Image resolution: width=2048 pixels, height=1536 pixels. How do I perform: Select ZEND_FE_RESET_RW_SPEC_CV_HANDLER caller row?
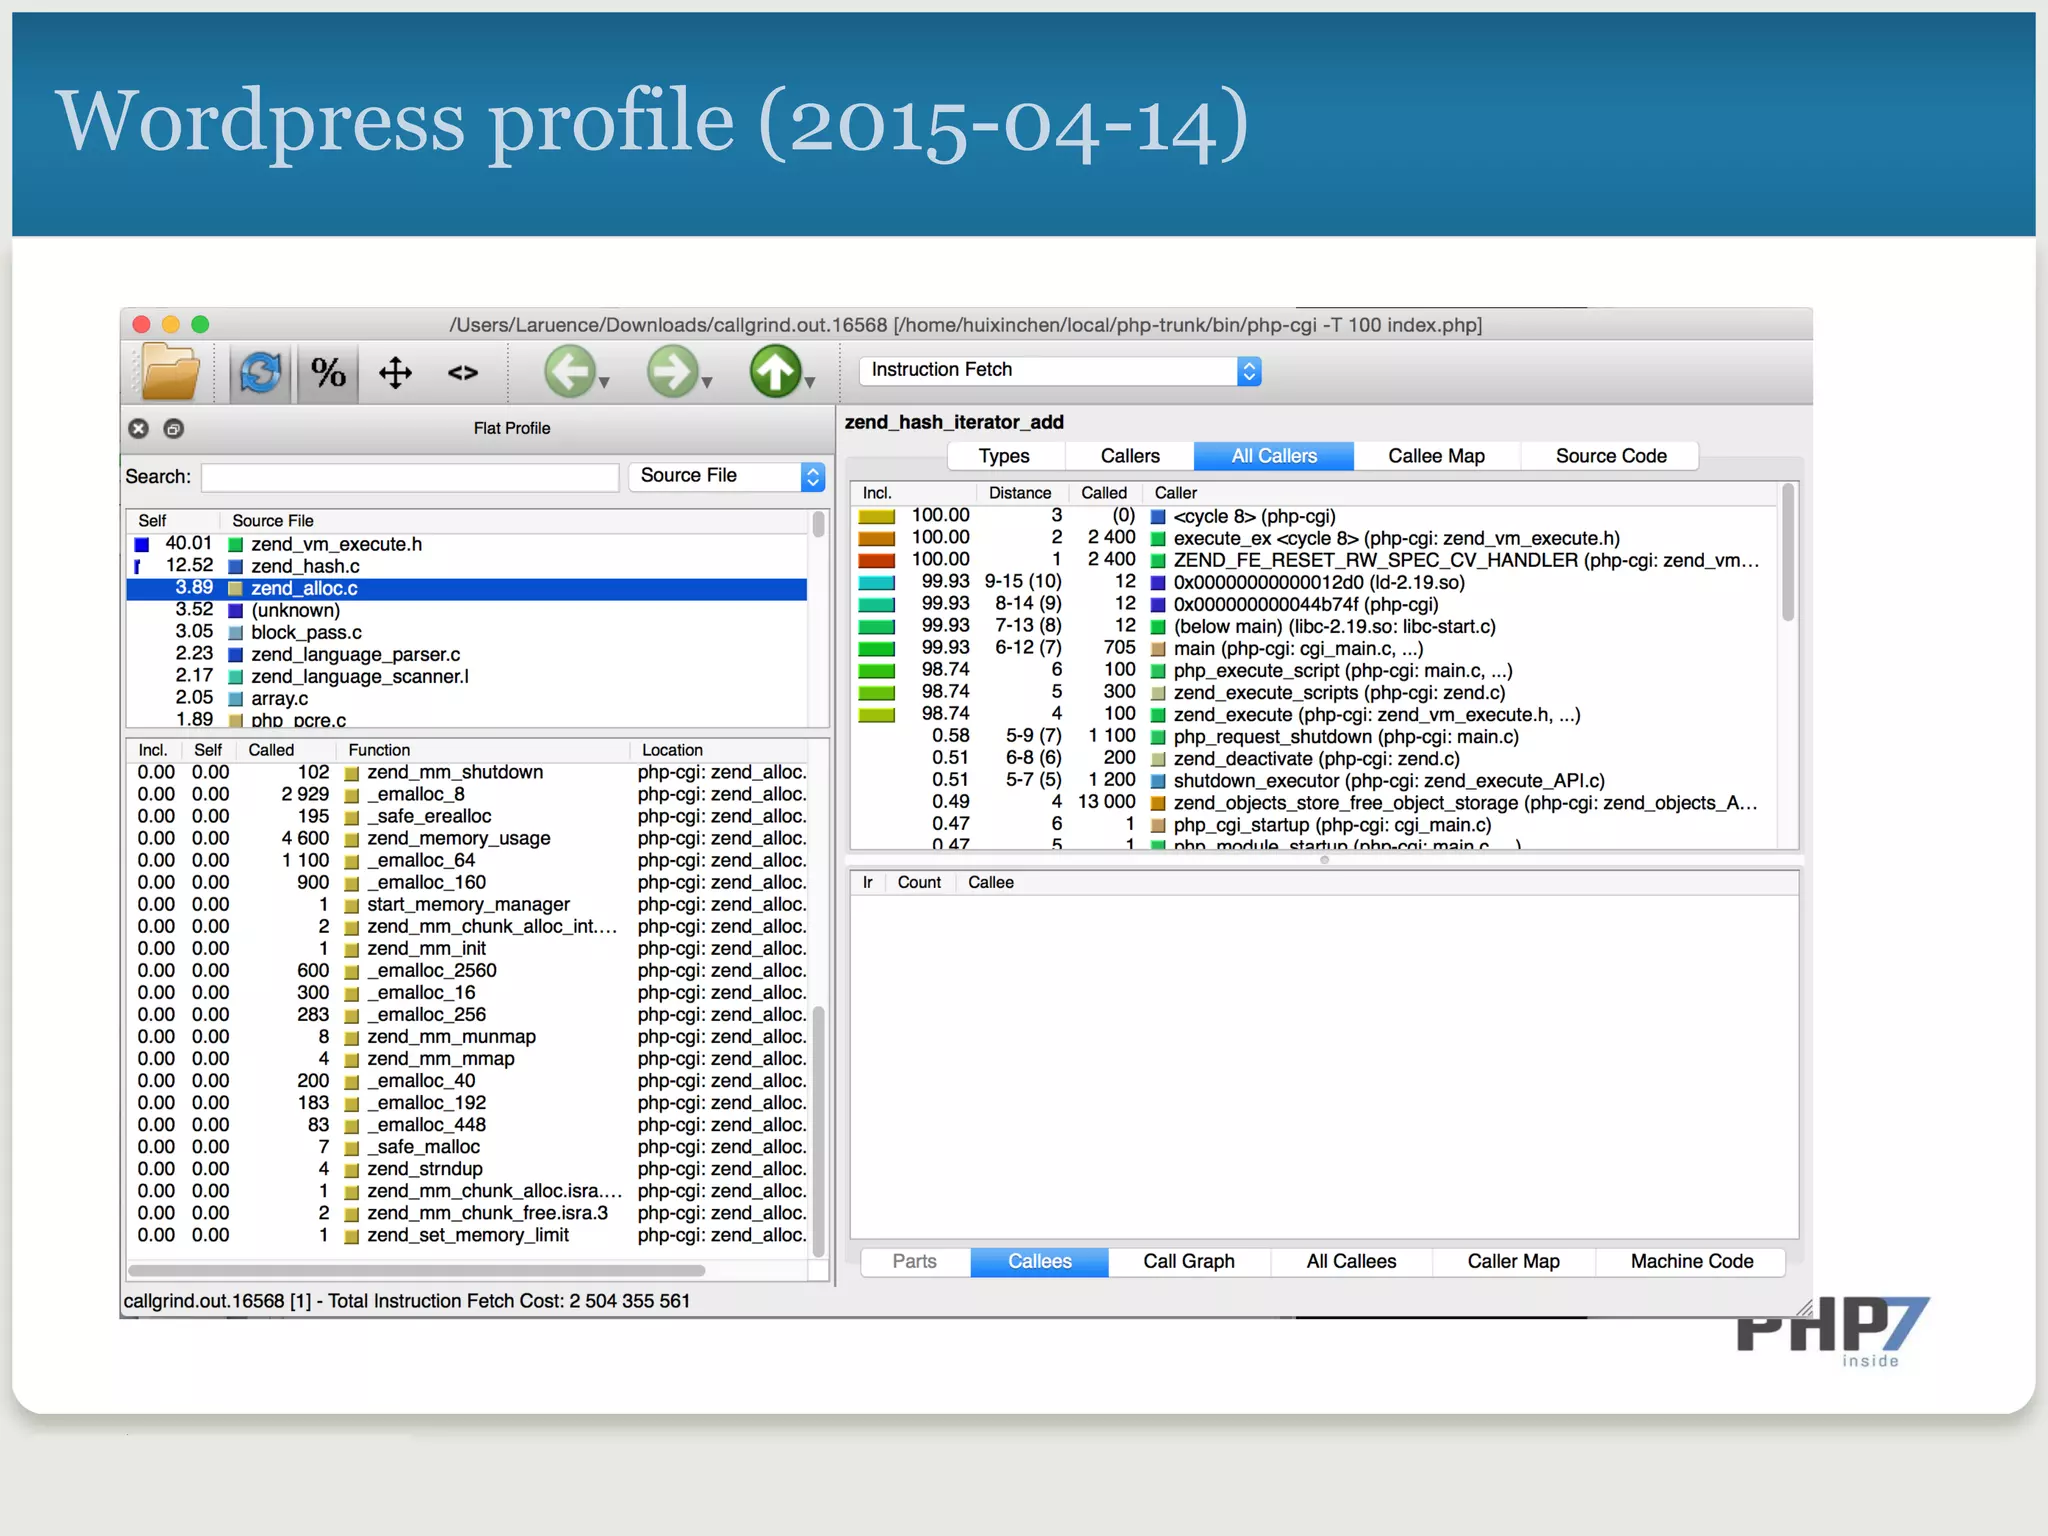tap(1314, 560)
